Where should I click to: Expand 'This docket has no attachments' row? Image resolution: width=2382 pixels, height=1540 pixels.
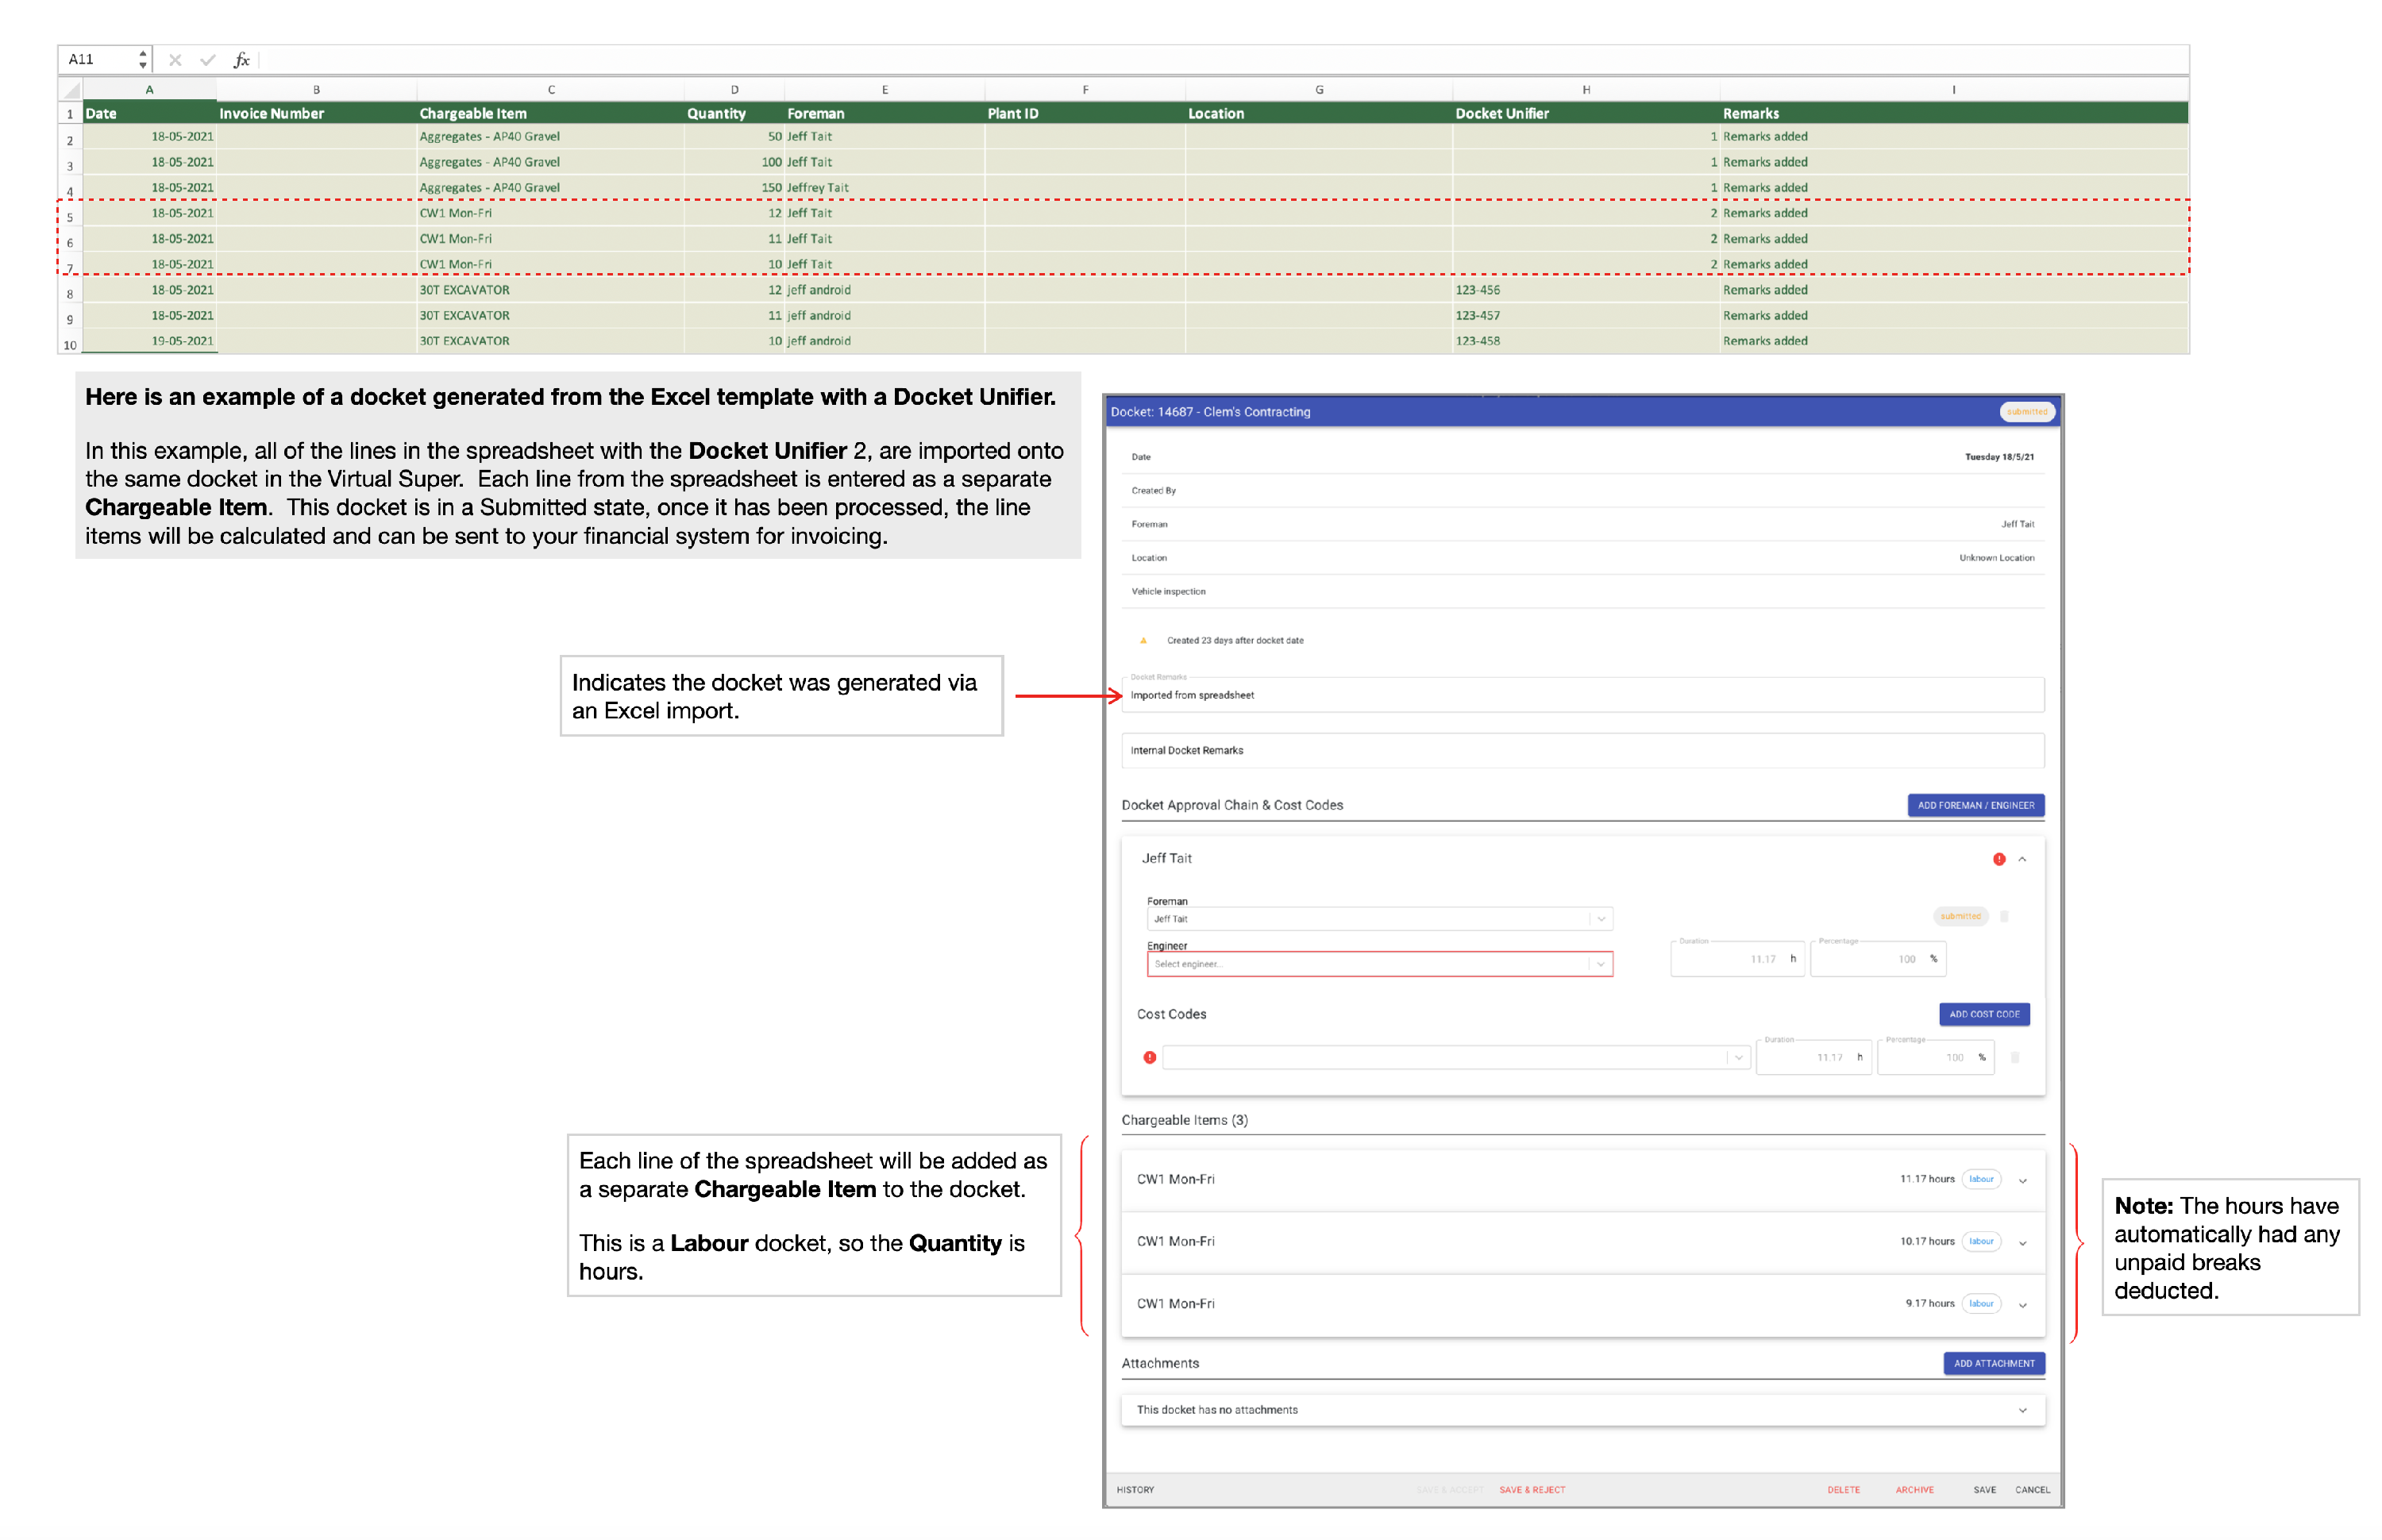pos(2023,1410)
